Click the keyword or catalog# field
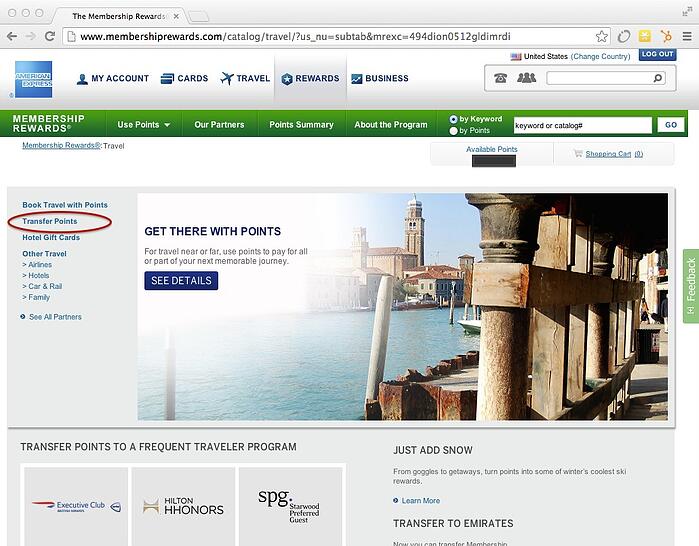Screen dimensions: 699x546 tap(582, 125)
